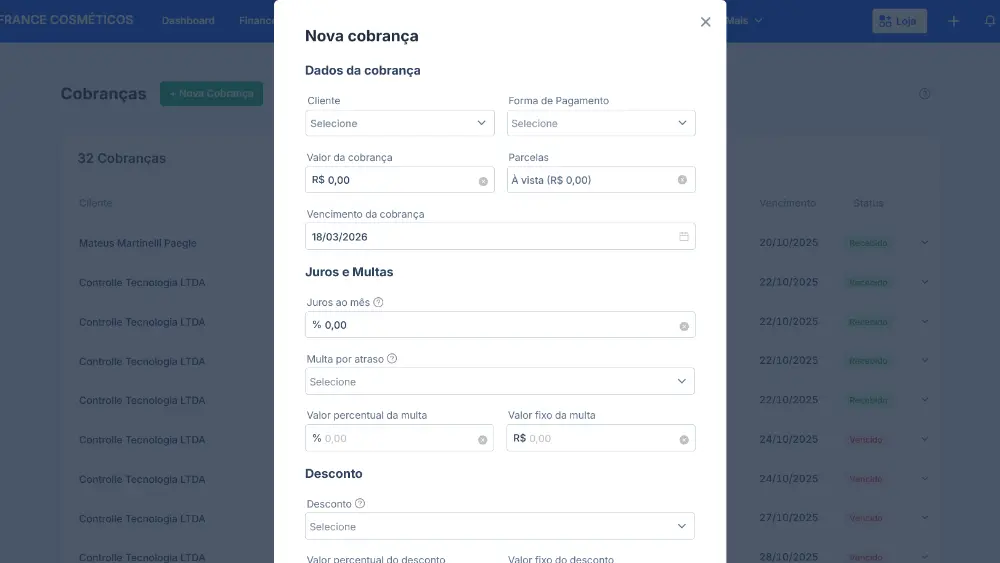The height and width of the screenshot is (563, 1000).
Task: Click the FRANCE COSMÉTICOS brand logo
Action: pyautogui.click(x=66, y=20)
